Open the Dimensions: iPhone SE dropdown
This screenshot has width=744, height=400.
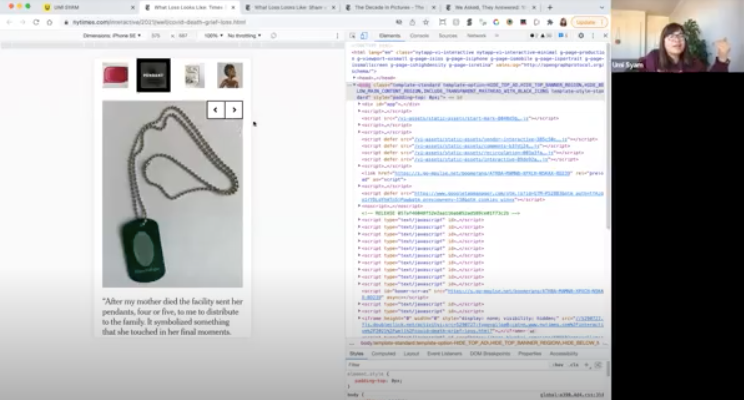112,36
